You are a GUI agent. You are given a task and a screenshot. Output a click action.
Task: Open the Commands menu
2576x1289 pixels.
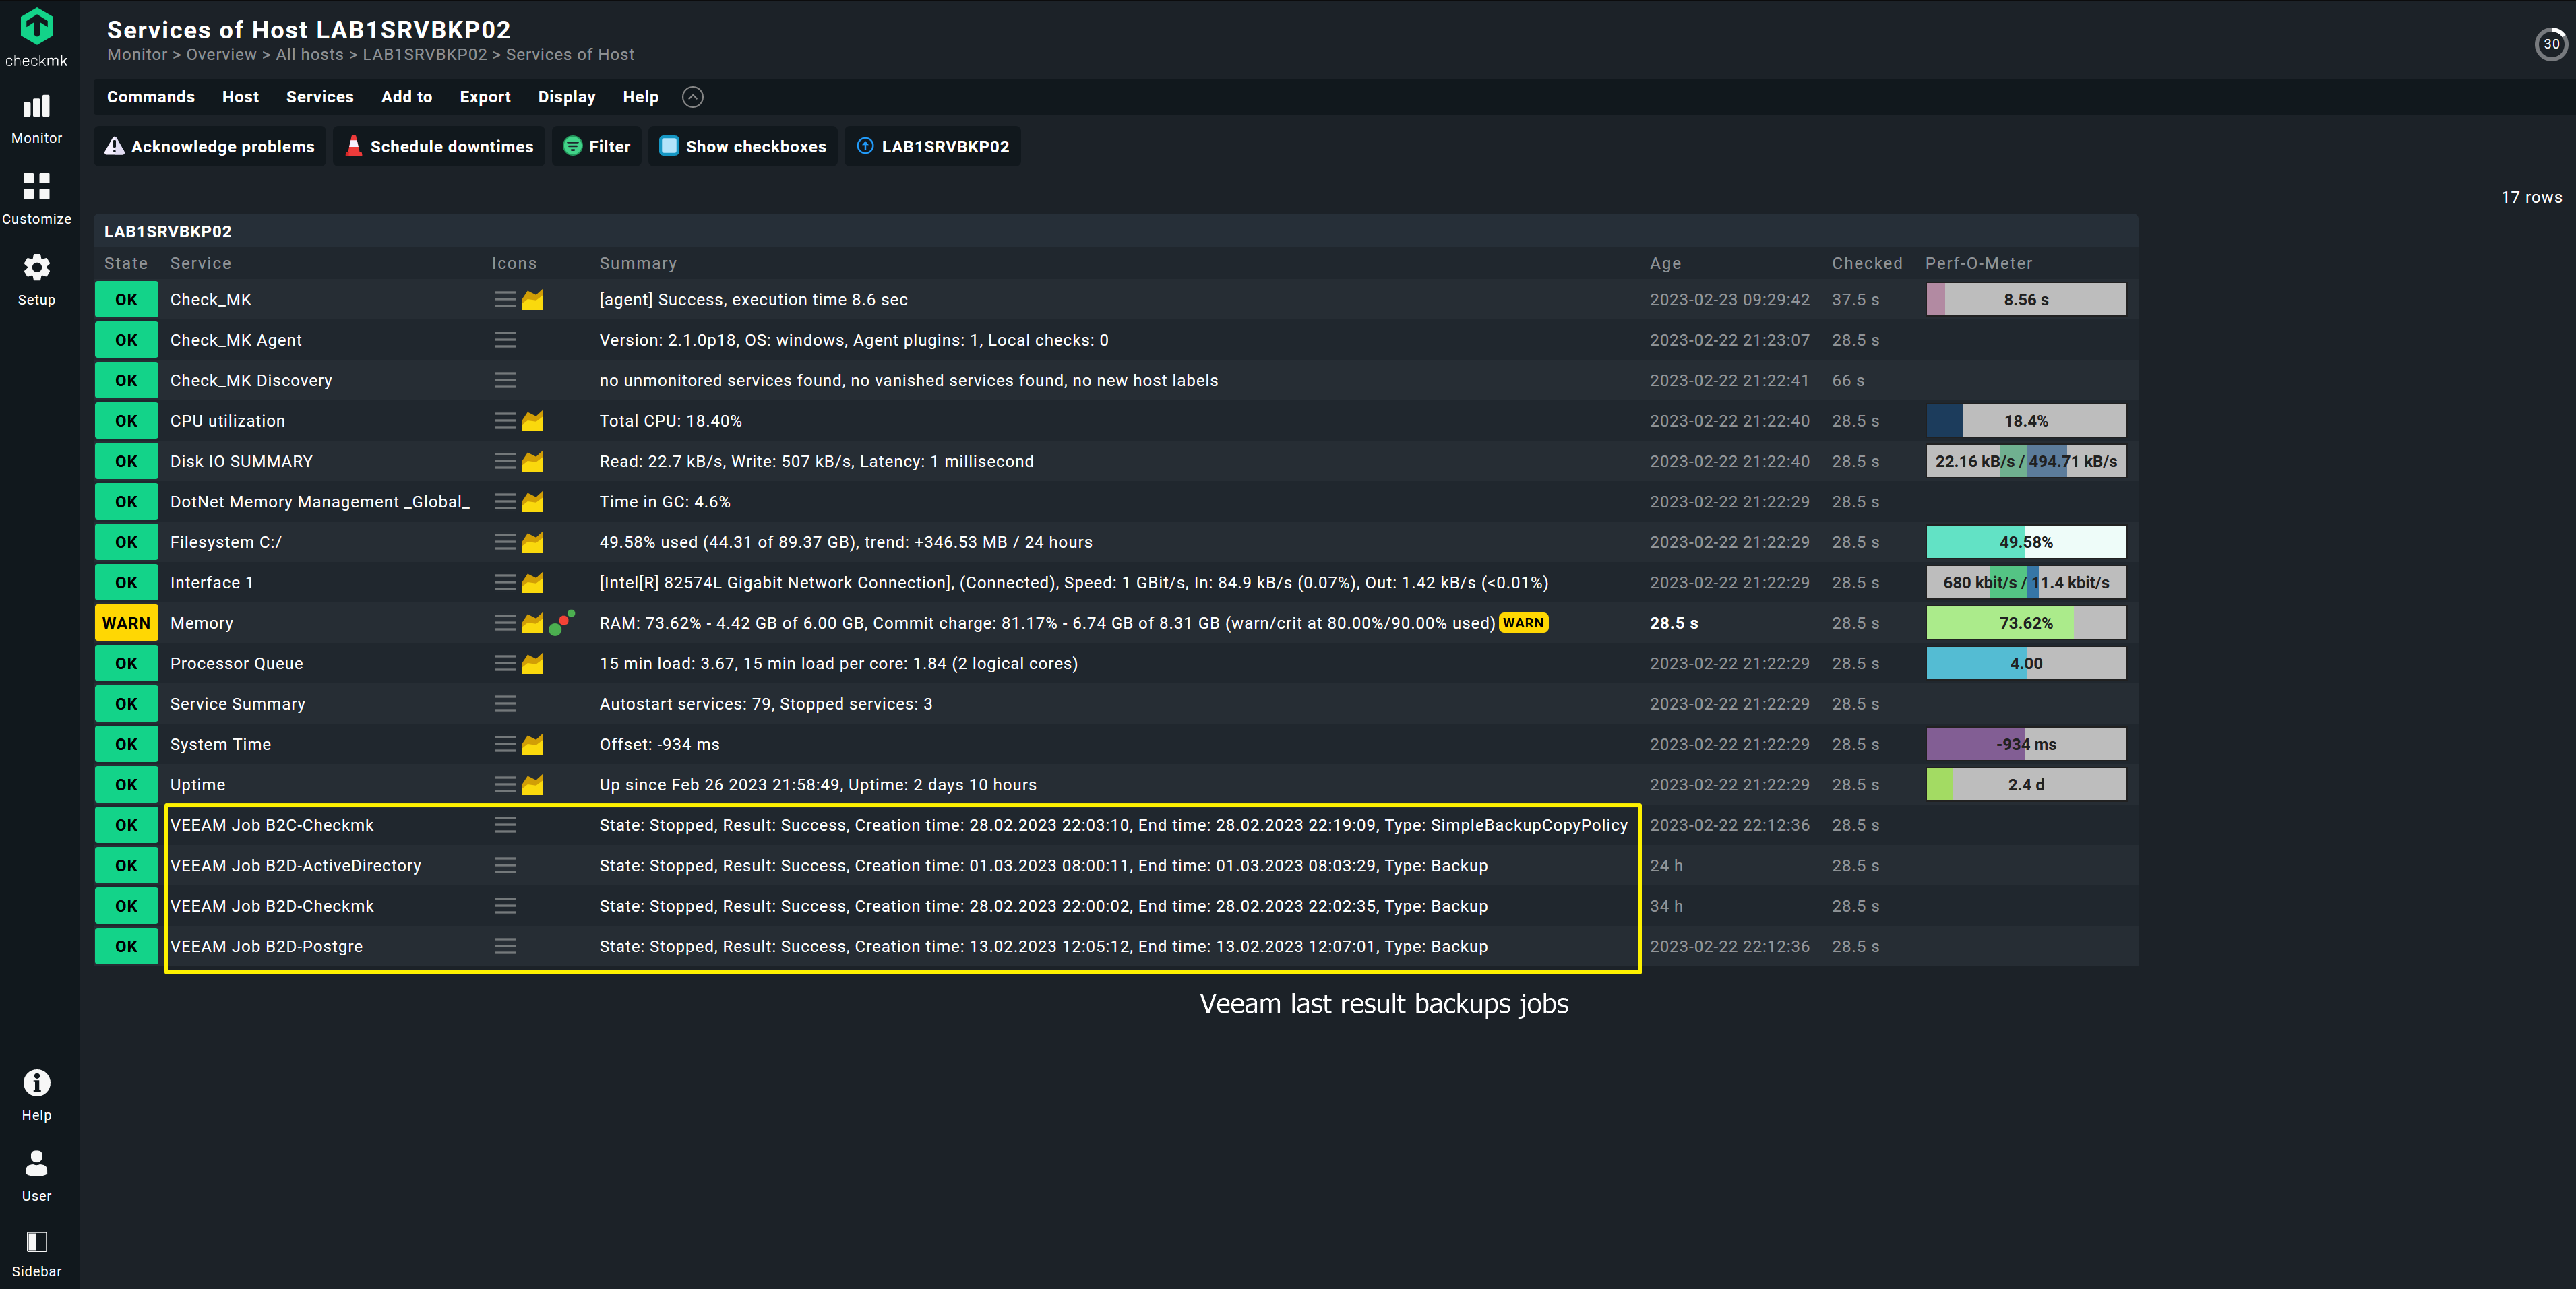(151, 97)
